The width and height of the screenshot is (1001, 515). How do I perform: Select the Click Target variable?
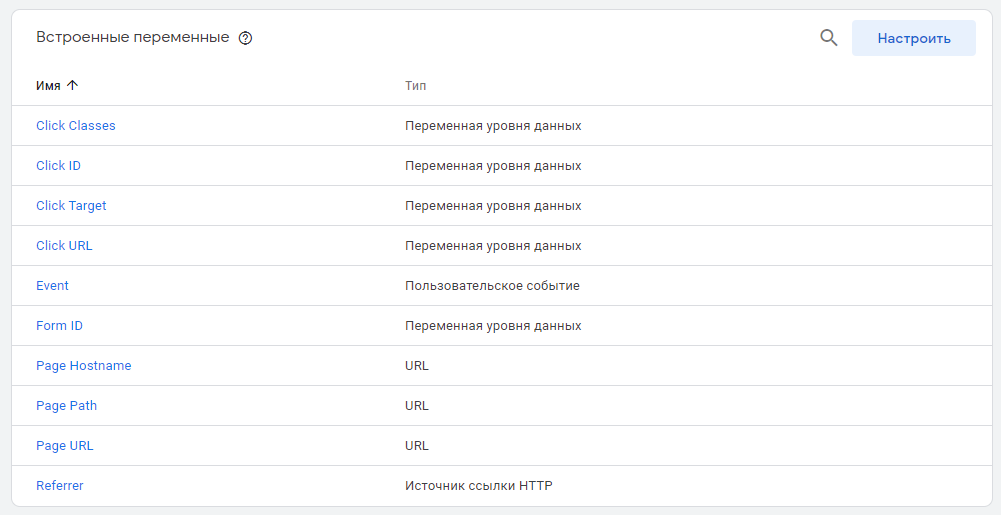(71, 206)
